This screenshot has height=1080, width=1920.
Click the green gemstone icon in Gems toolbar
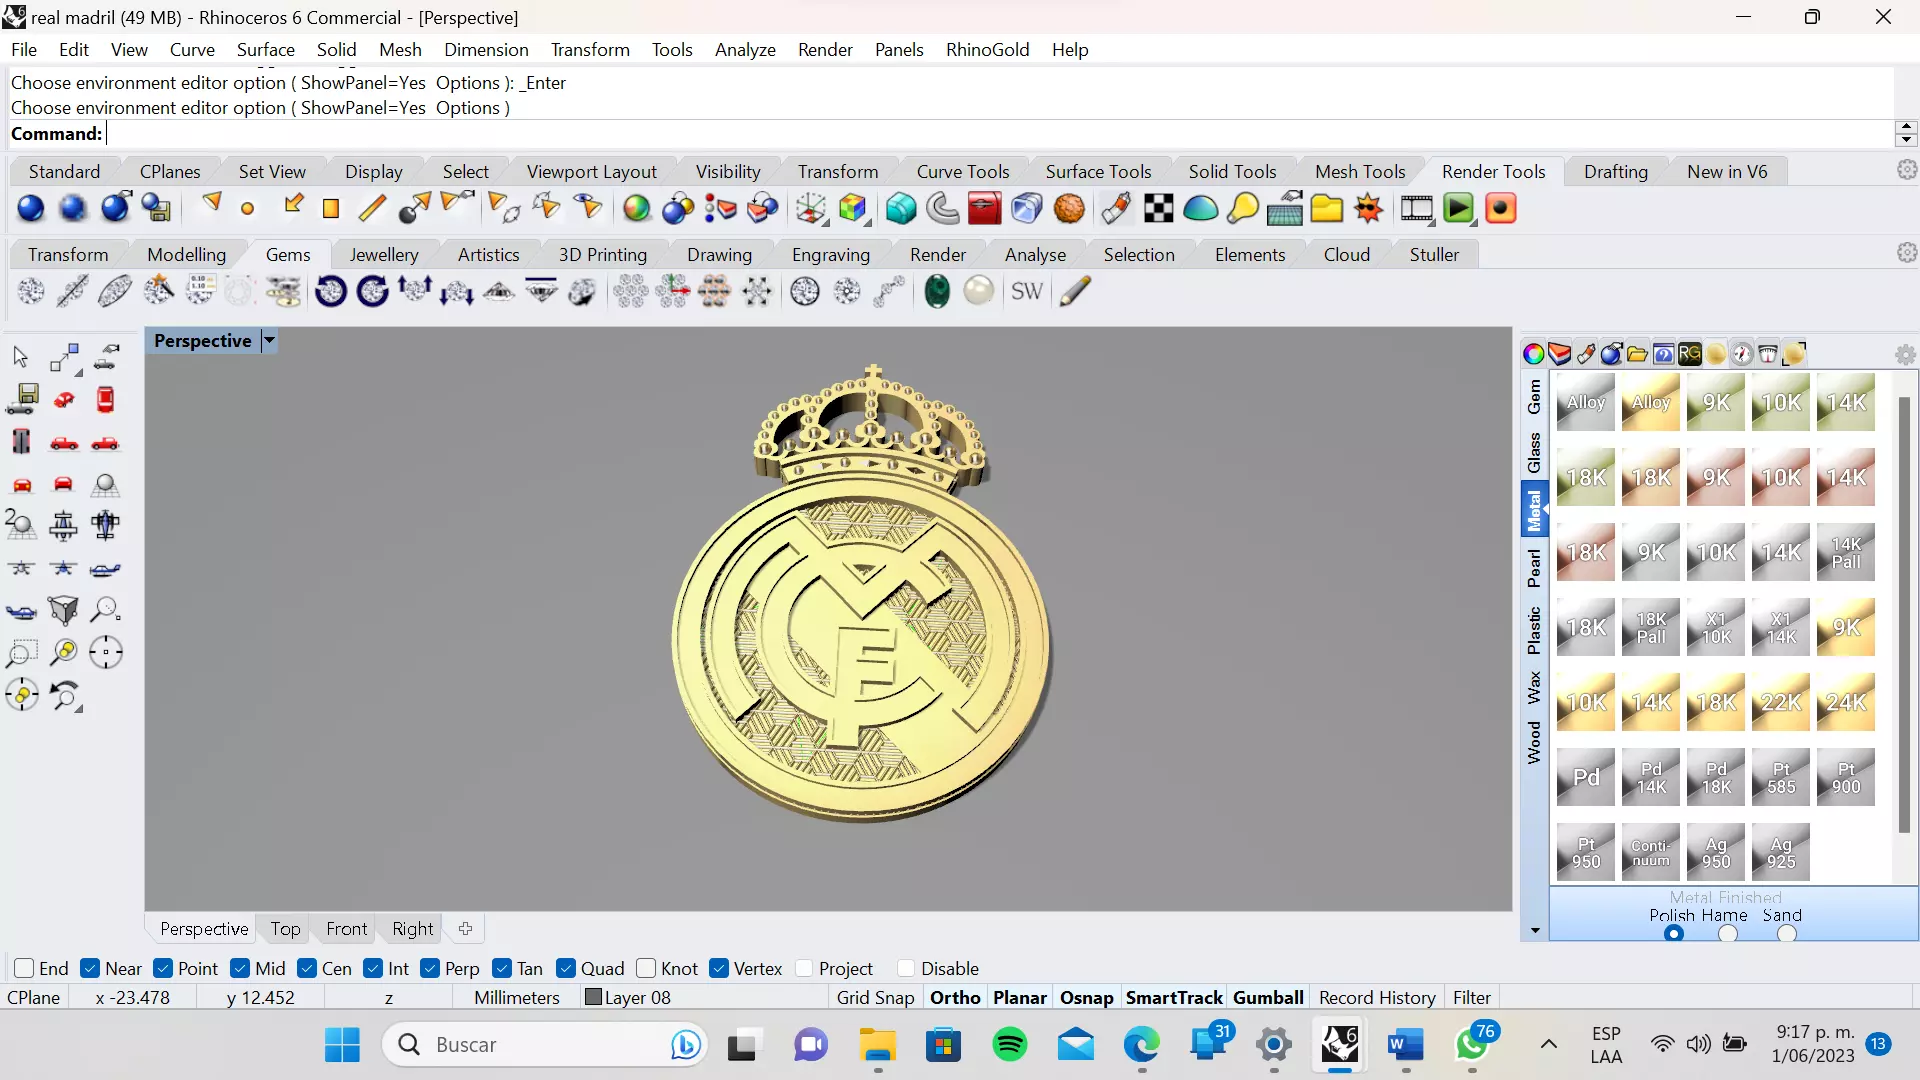point(937,291)
